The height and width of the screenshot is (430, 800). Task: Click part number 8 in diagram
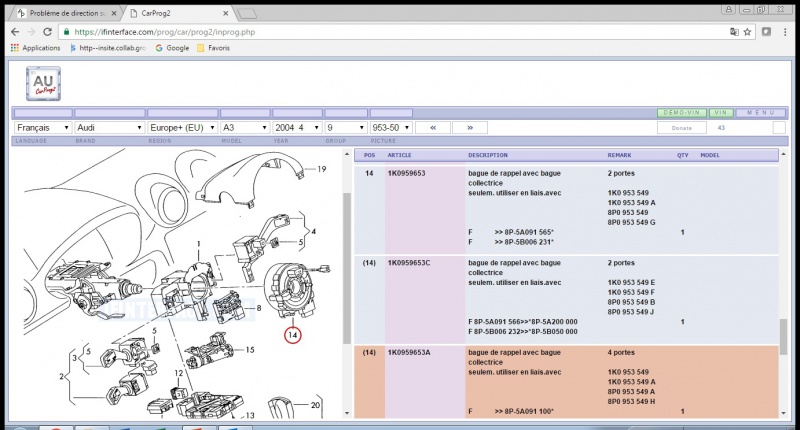tap(259, 308)
